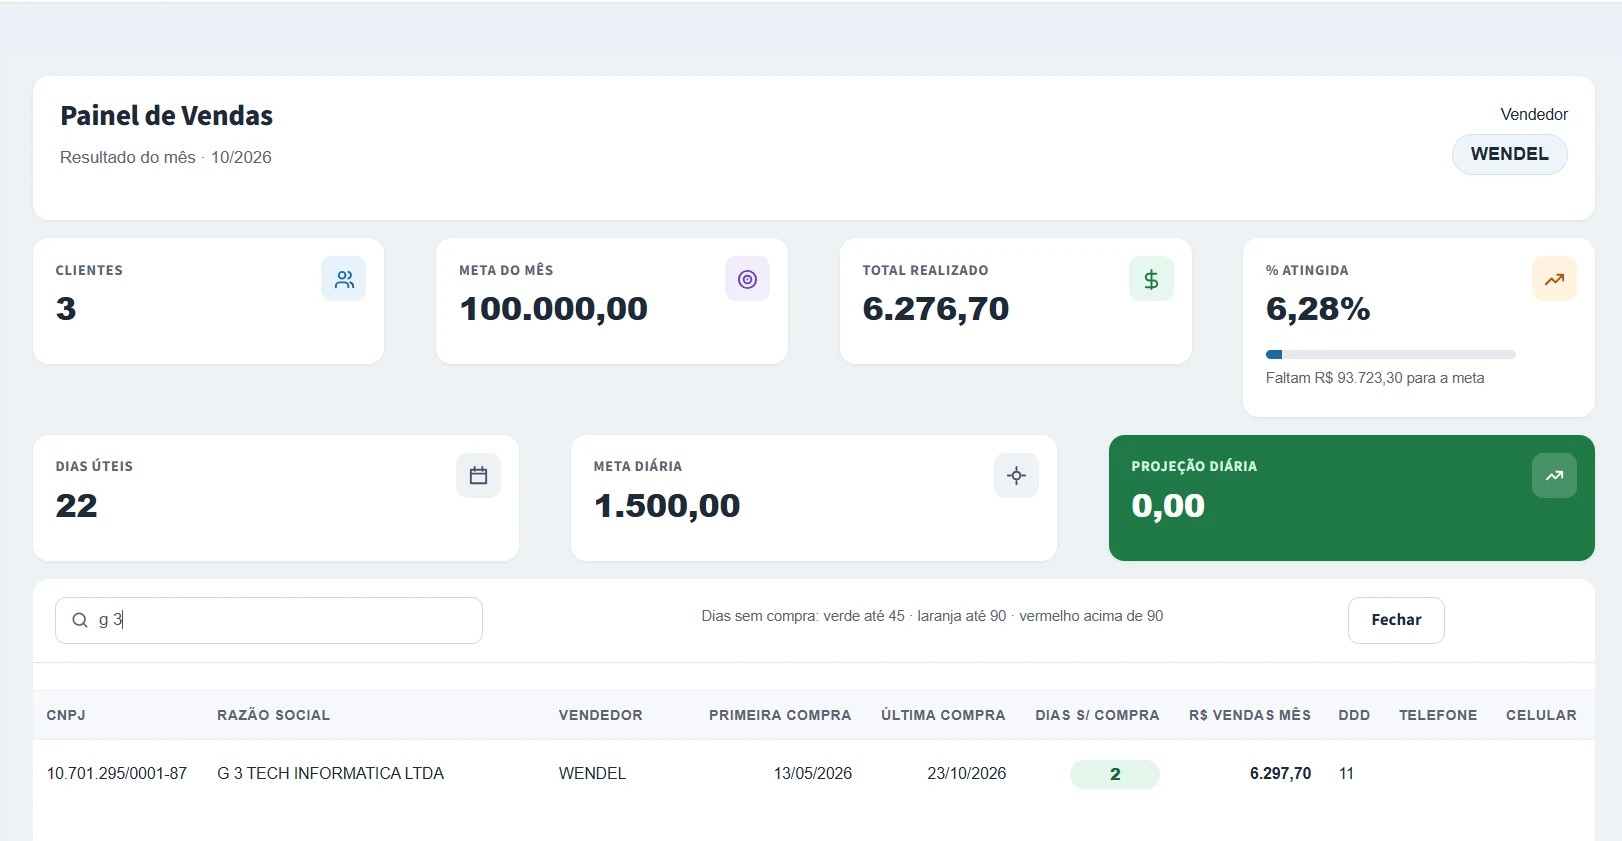
Task: Click the Razão Social column header
Action: [273, 715]
